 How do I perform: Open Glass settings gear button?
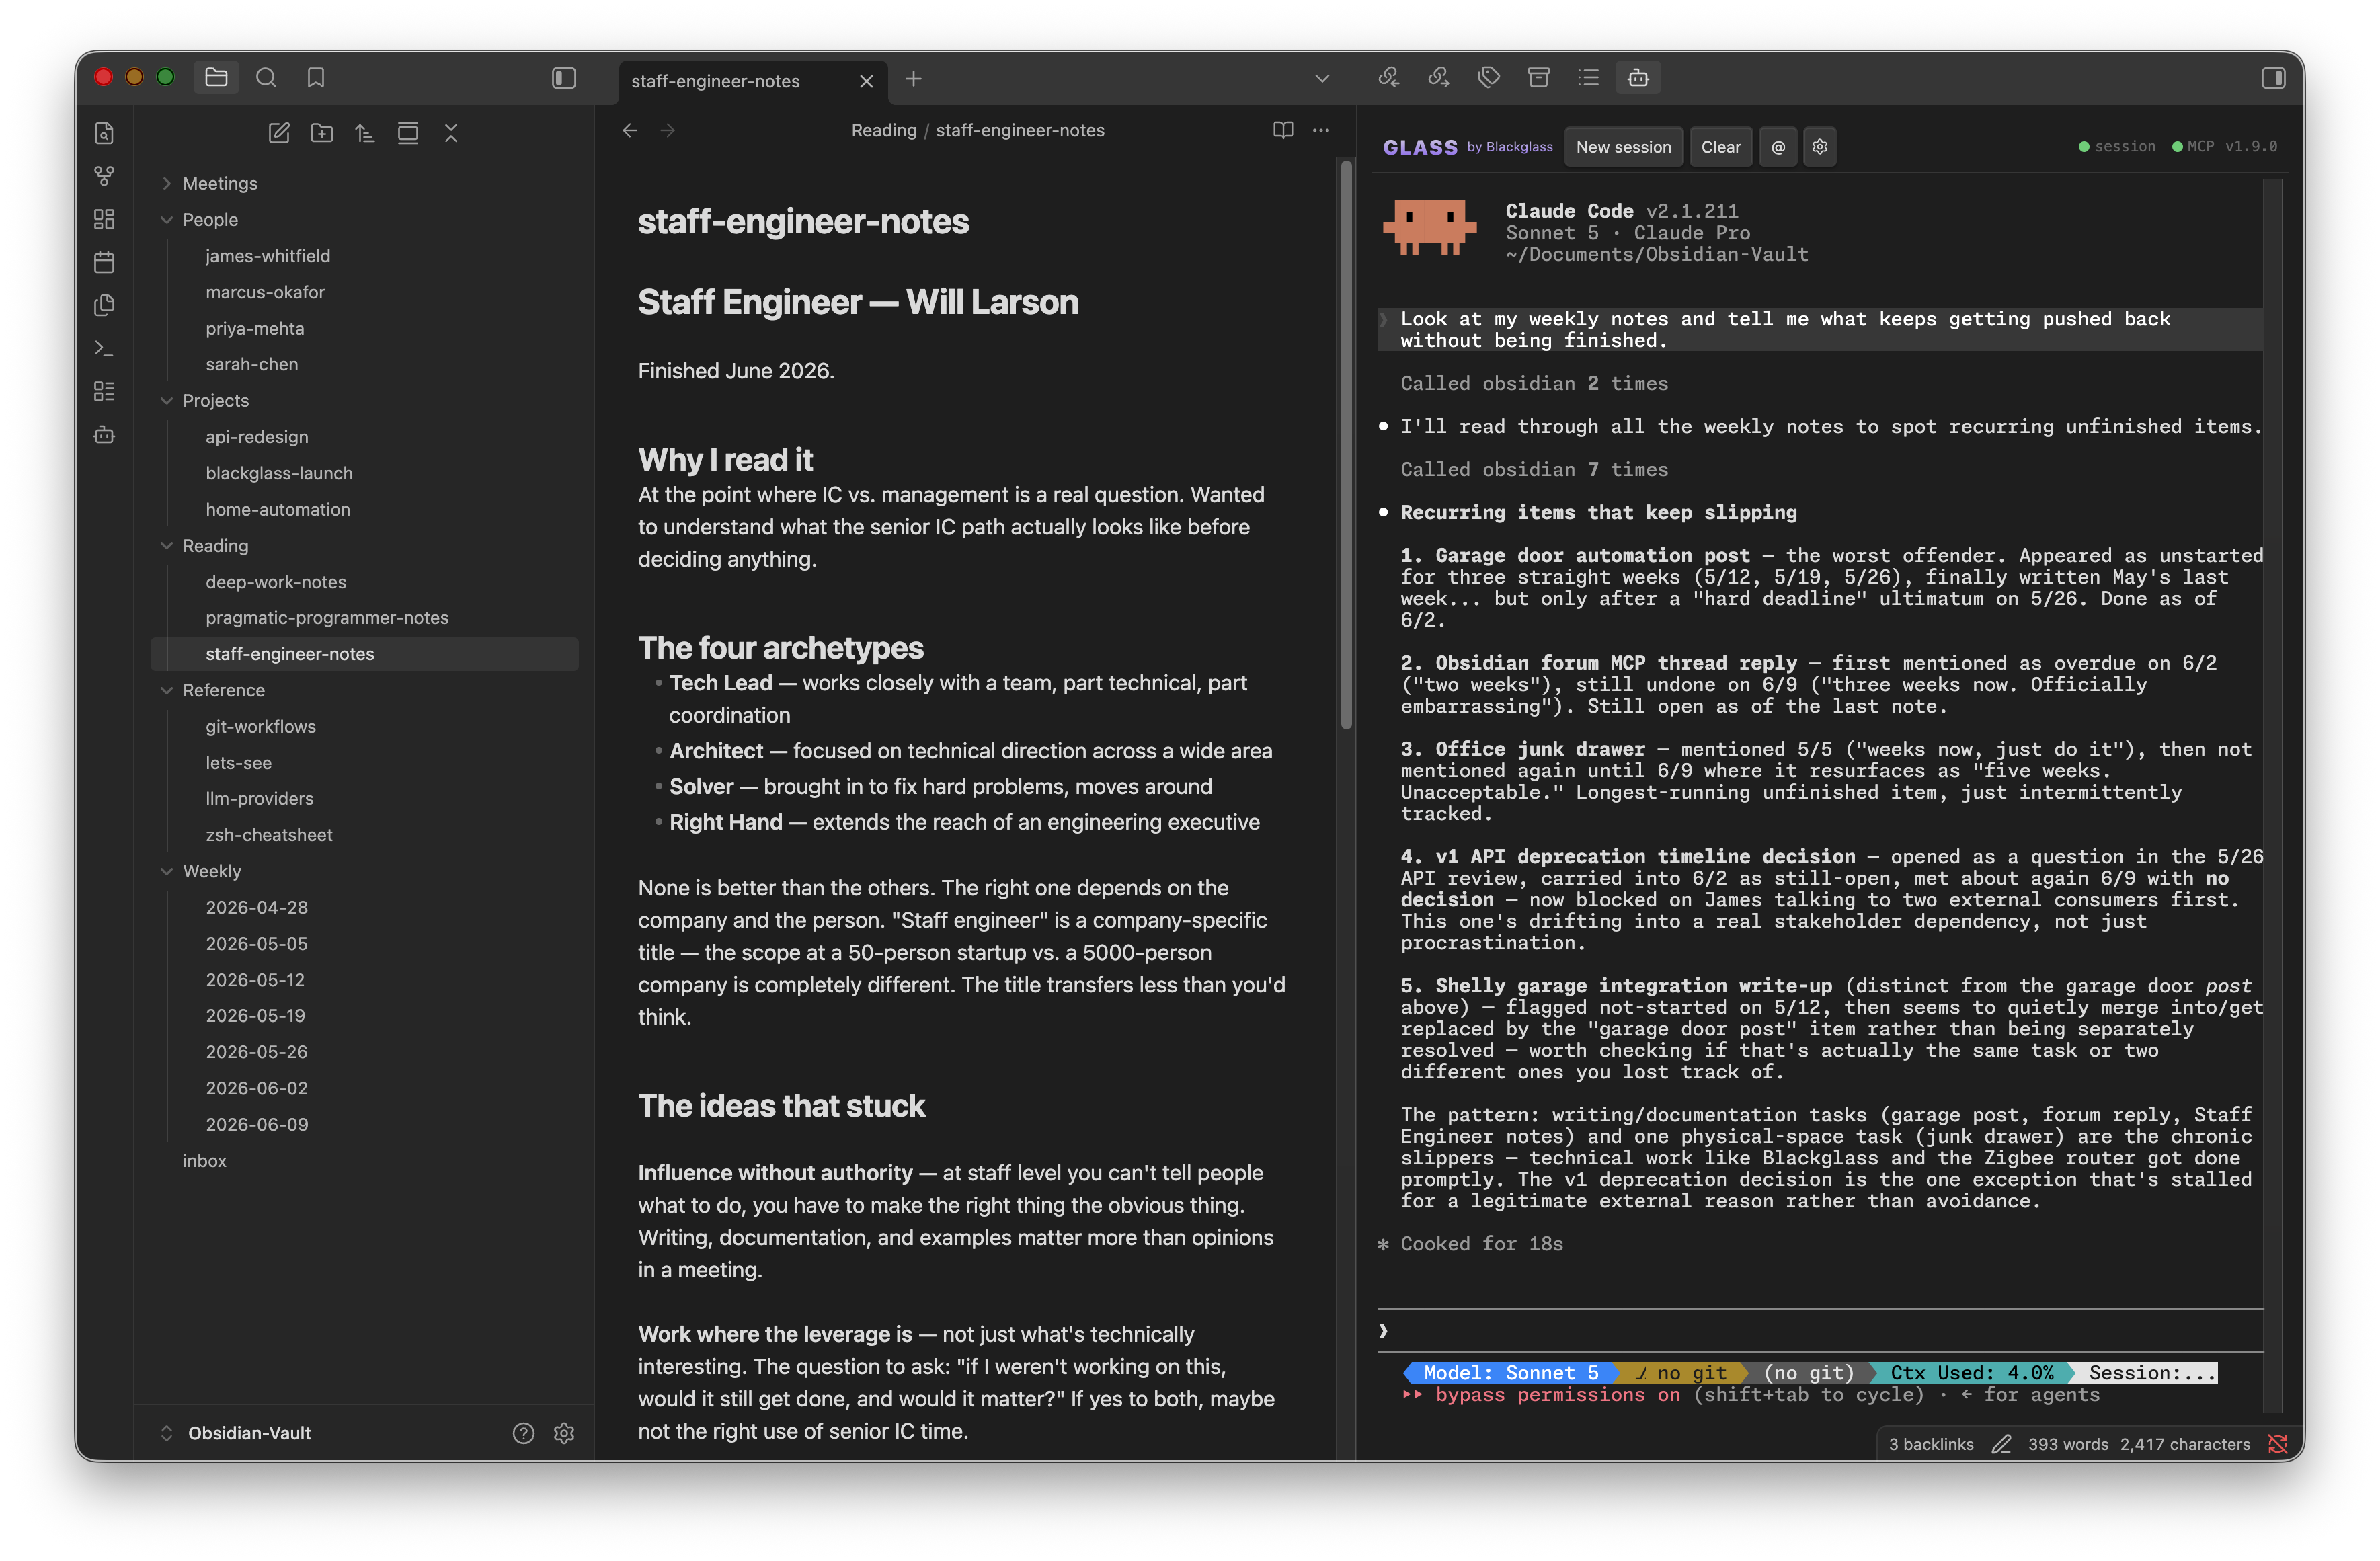1820,147
